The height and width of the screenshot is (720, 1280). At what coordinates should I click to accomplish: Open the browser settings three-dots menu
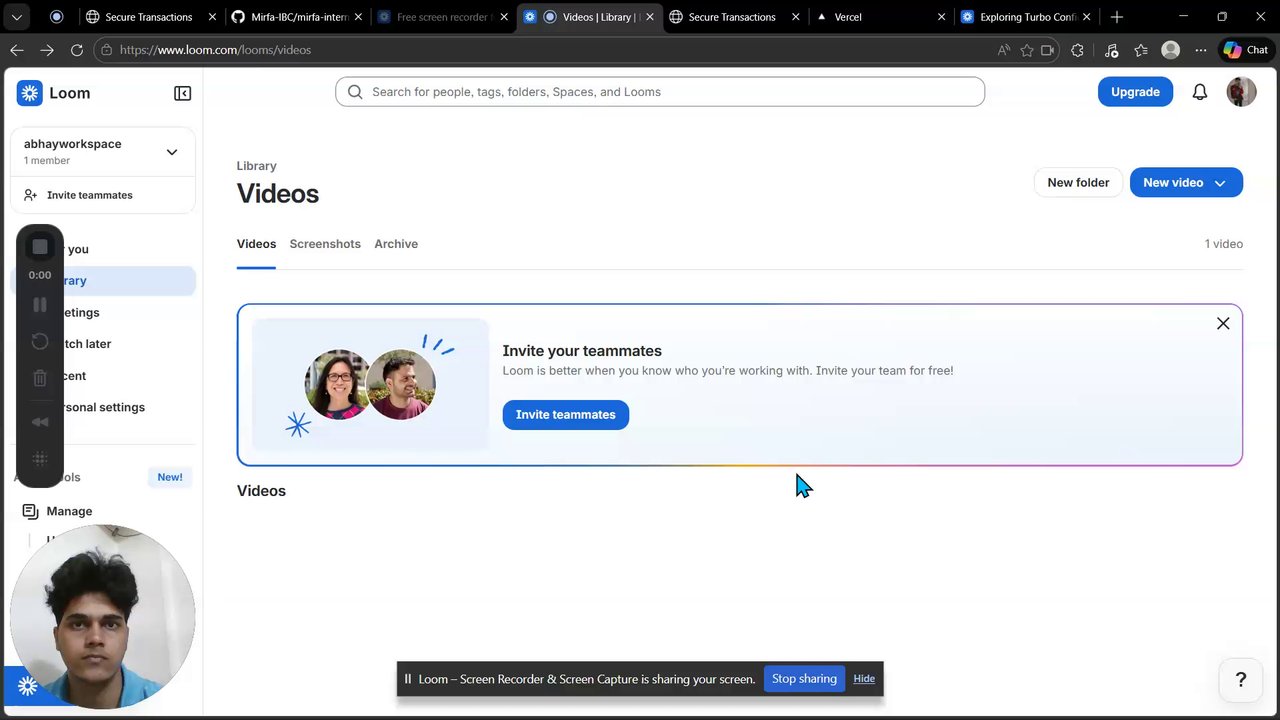pyautogui.click(x=1200, y=50)
